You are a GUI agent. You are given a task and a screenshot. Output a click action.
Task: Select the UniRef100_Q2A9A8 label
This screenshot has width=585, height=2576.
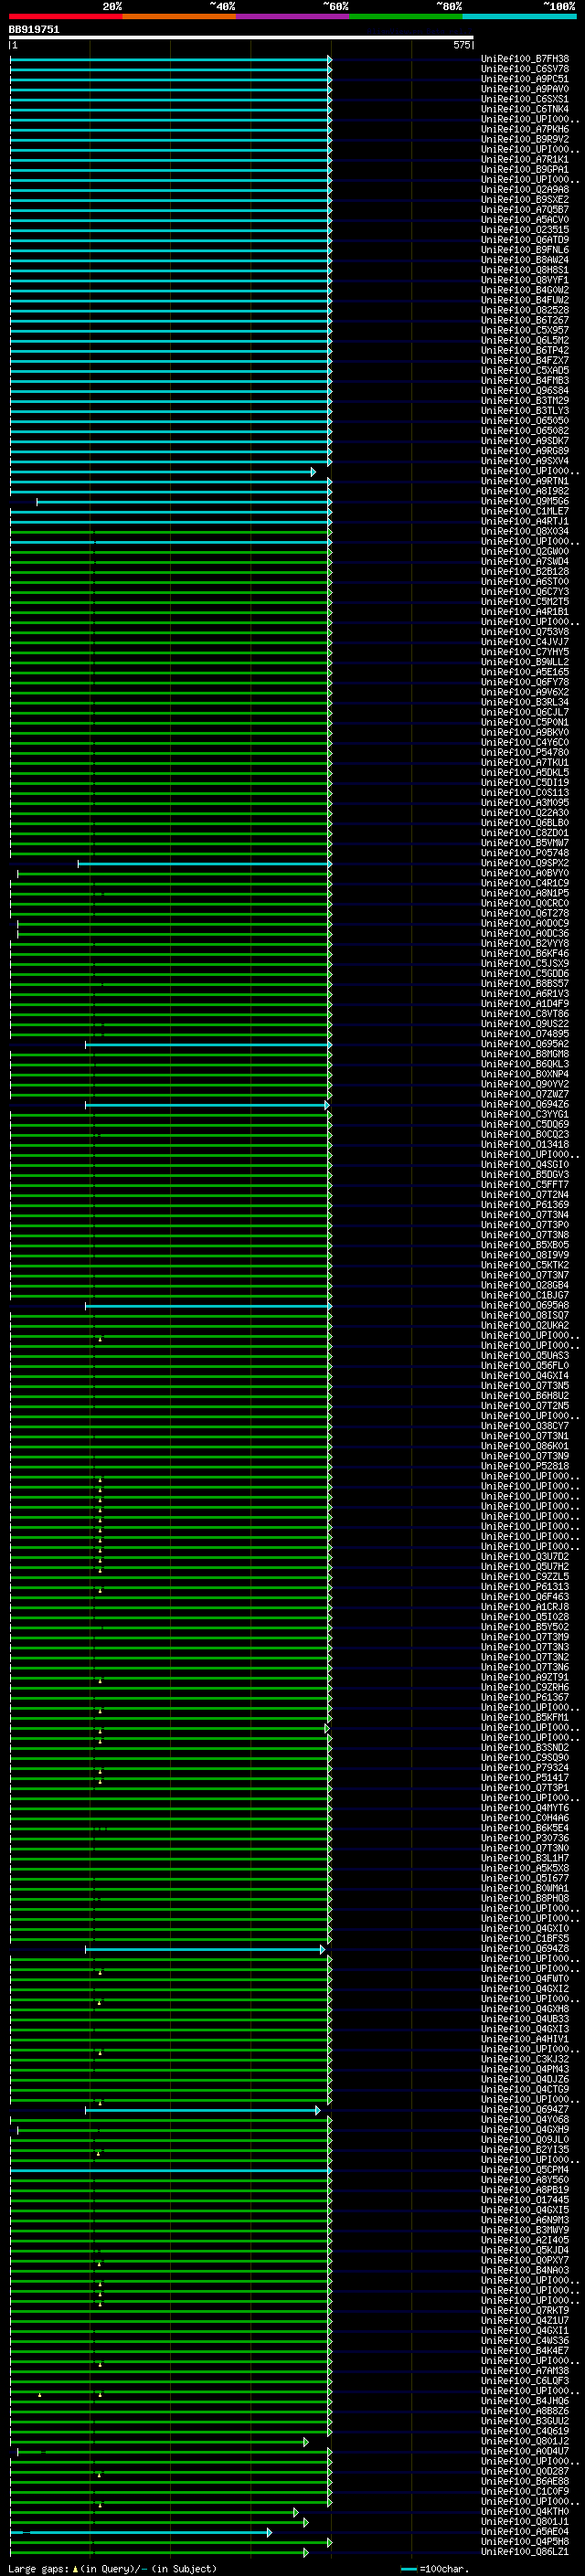[525, 190]
